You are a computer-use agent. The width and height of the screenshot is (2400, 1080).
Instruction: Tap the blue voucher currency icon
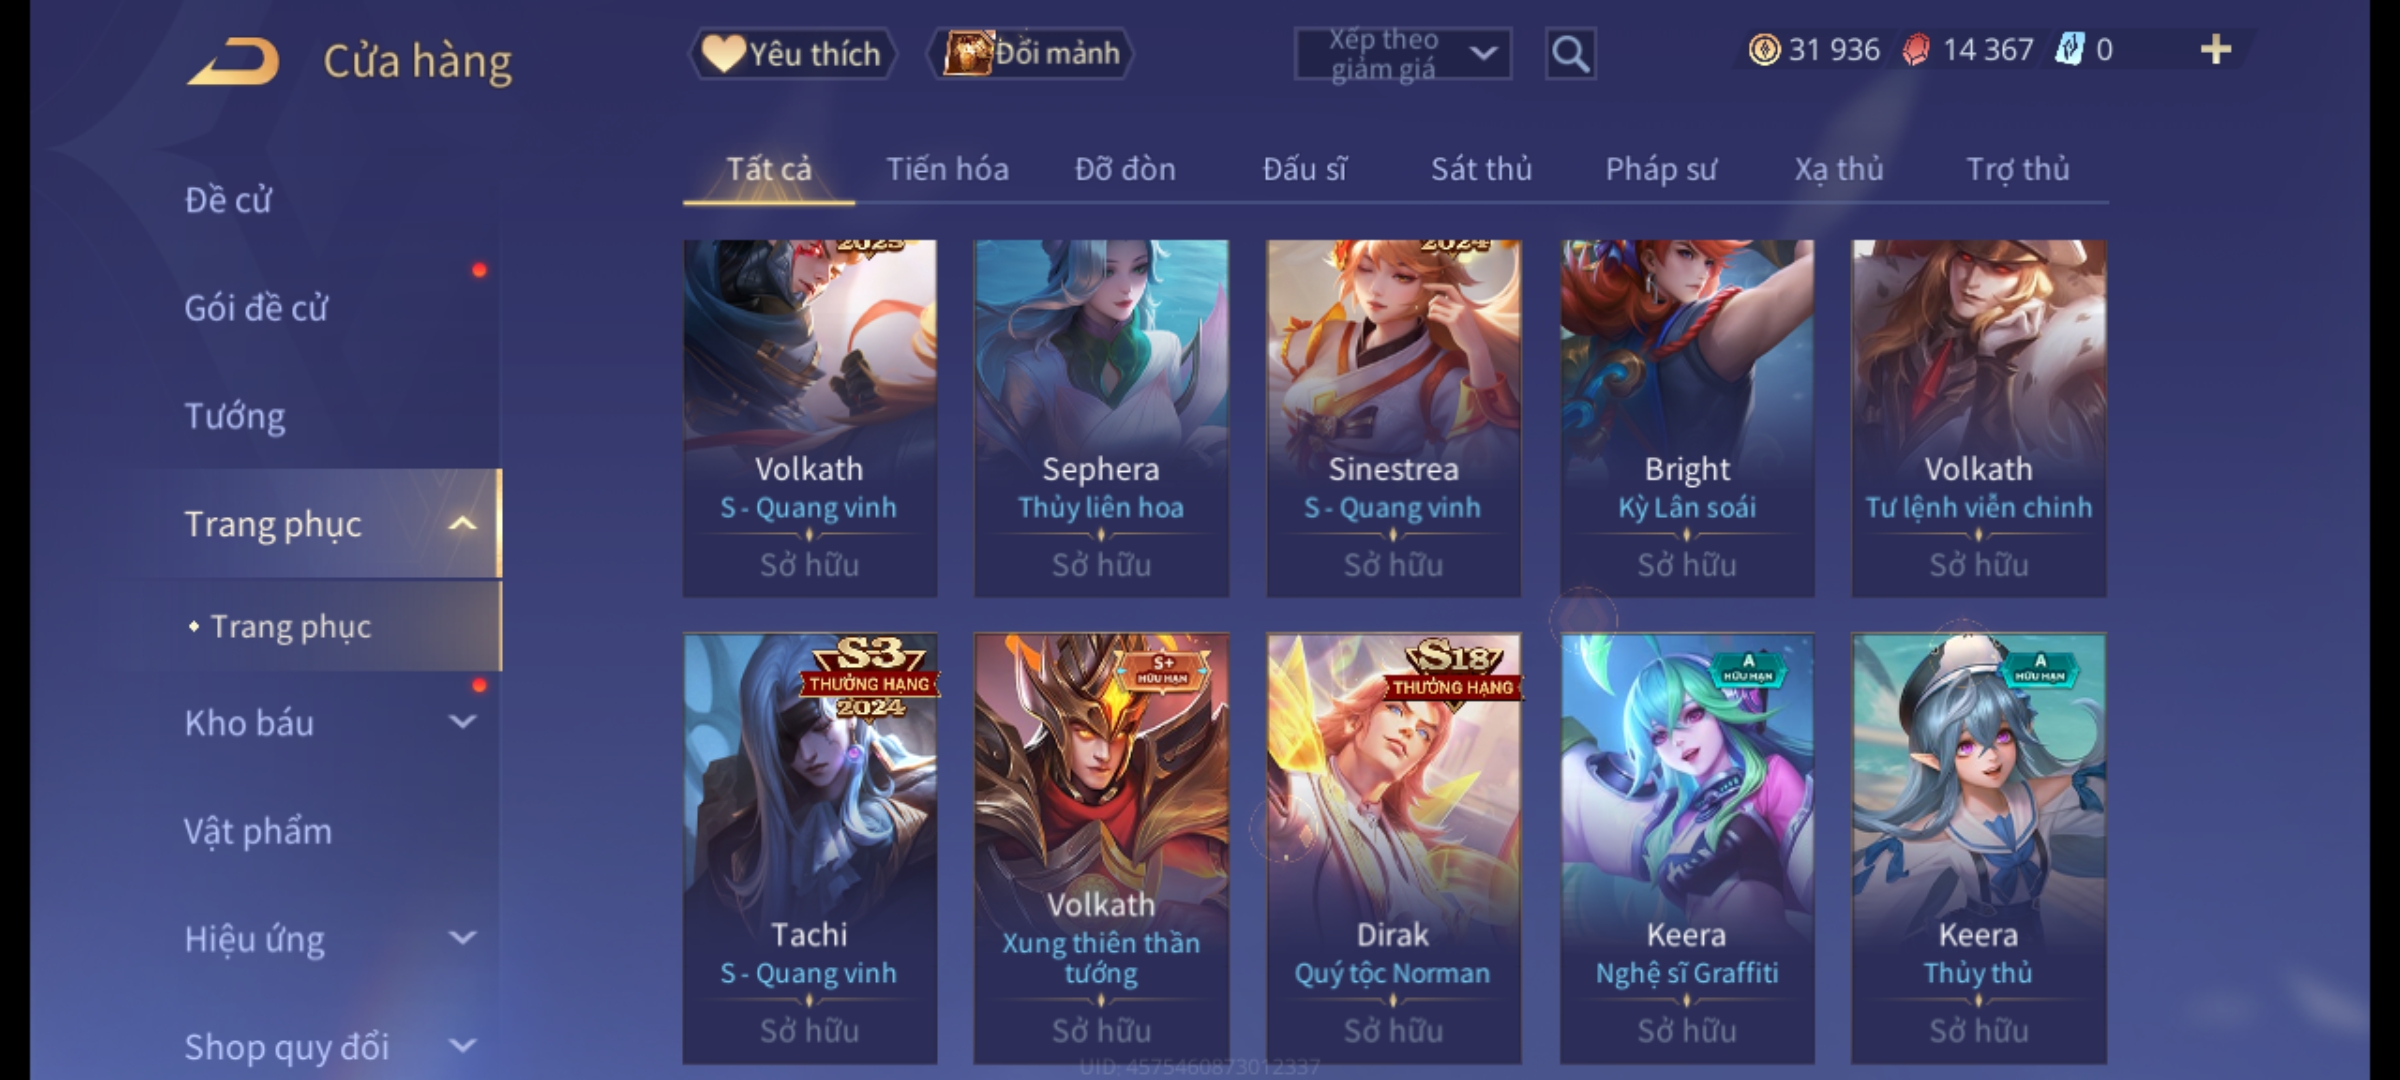2069,50
